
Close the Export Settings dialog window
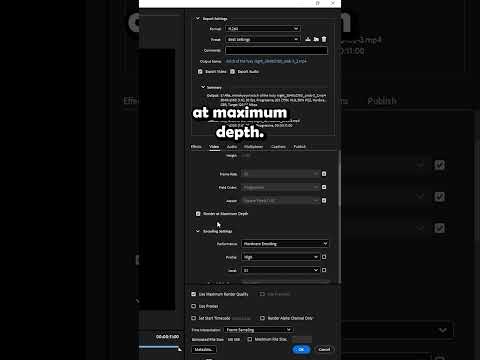click(x=333, y=3)
